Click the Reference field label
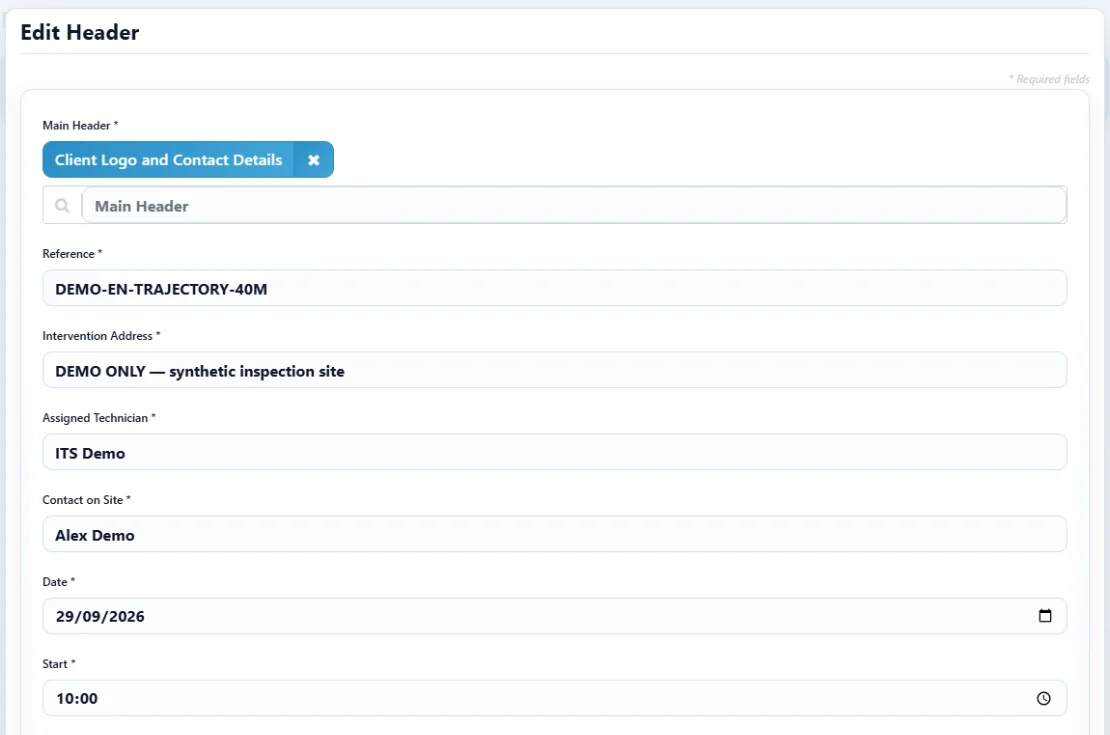The height and width of the screenshot is (735, 1110). (72, 253)
